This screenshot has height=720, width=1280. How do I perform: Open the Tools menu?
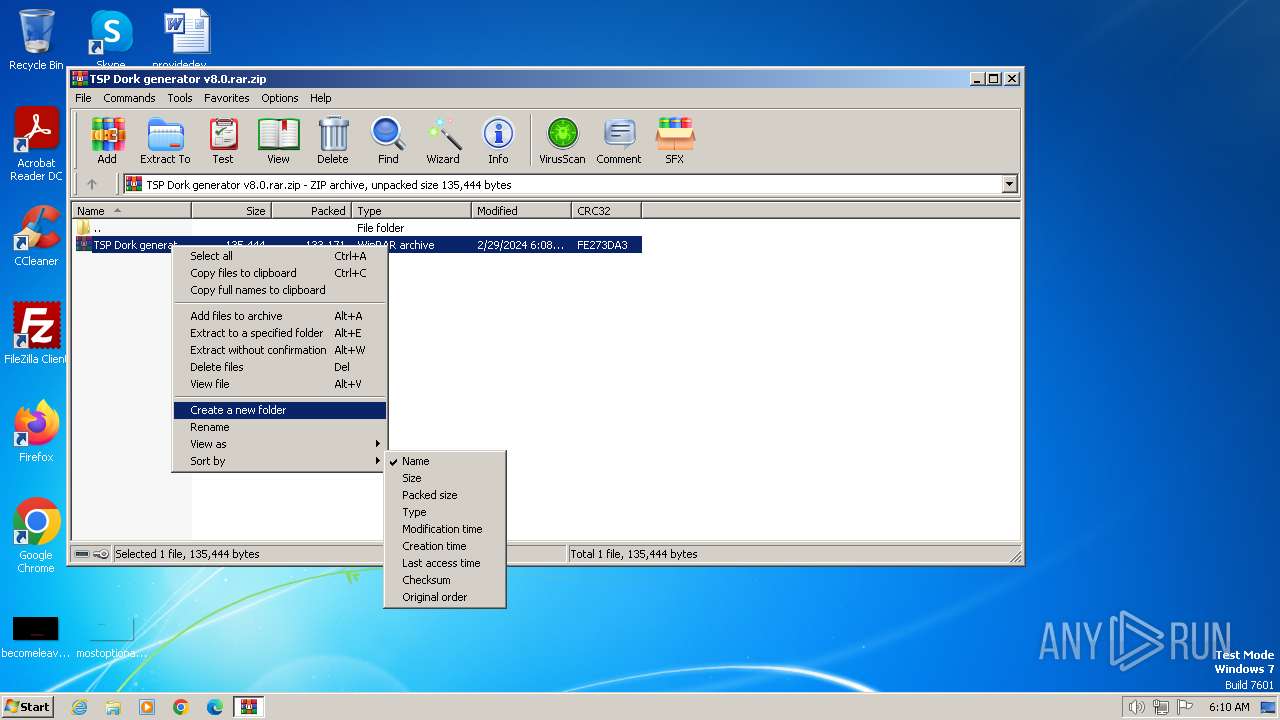180,98
